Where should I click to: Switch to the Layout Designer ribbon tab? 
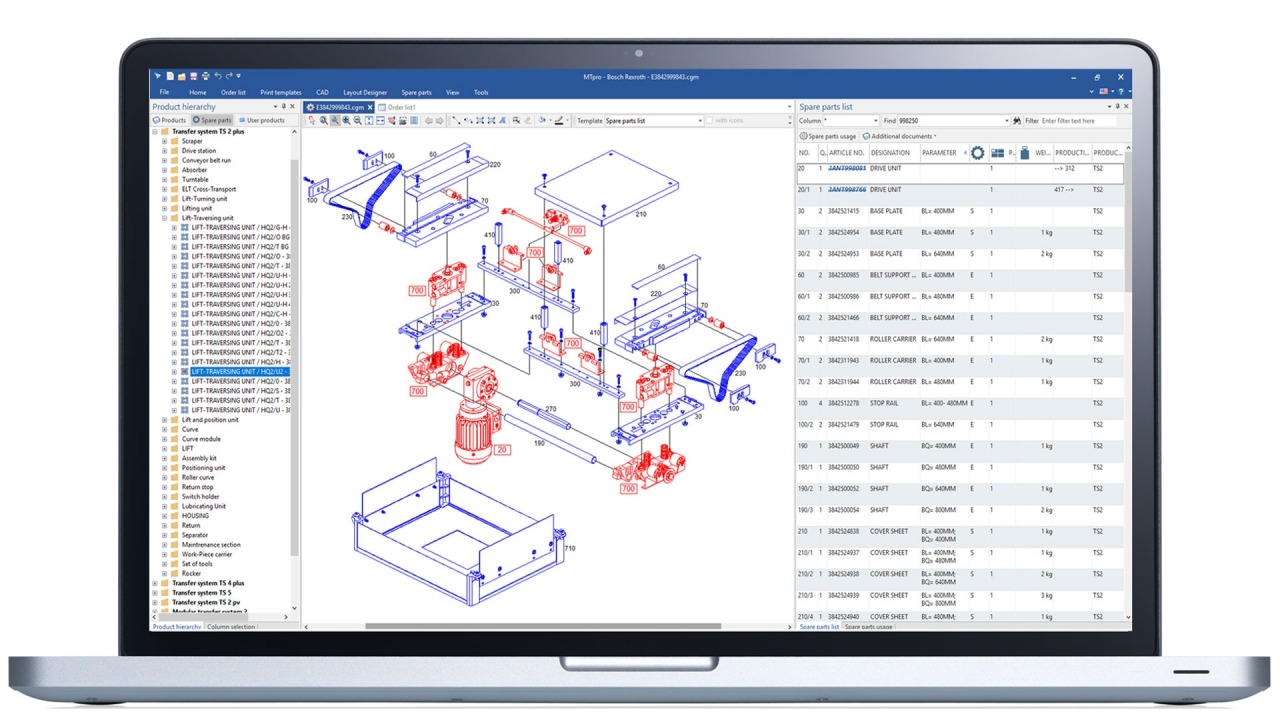tap(364, 91)
